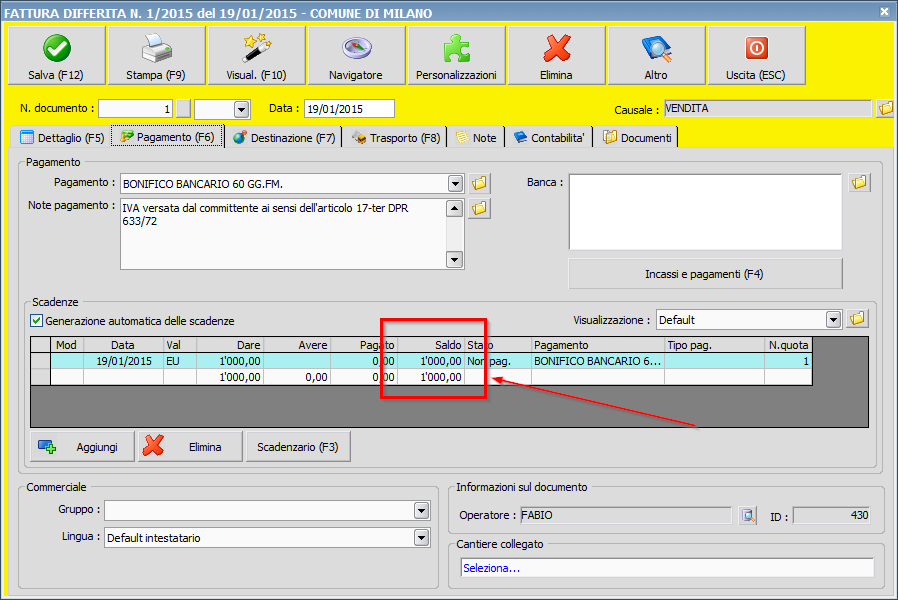
Task: Click the Aggiungi icon in Scadenze section
Action: 48,445
